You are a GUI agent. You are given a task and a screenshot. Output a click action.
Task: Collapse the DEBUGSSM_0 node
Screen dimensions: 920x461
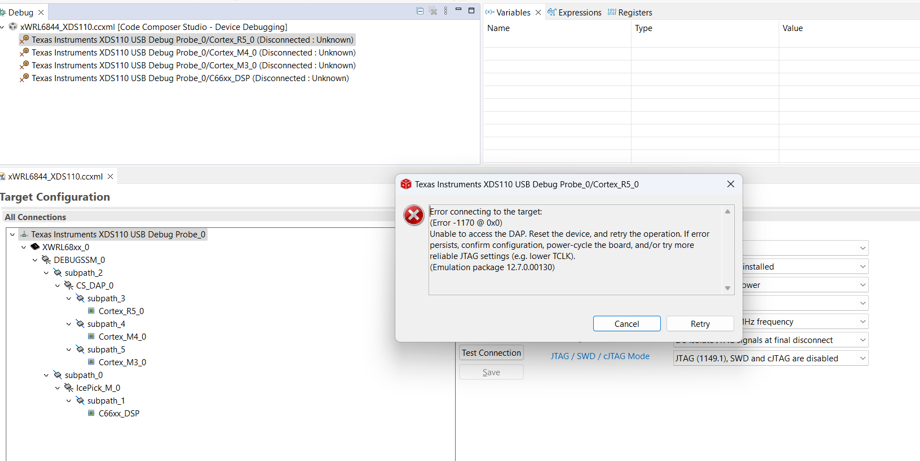pyautogui.click(x=35, y=260)
